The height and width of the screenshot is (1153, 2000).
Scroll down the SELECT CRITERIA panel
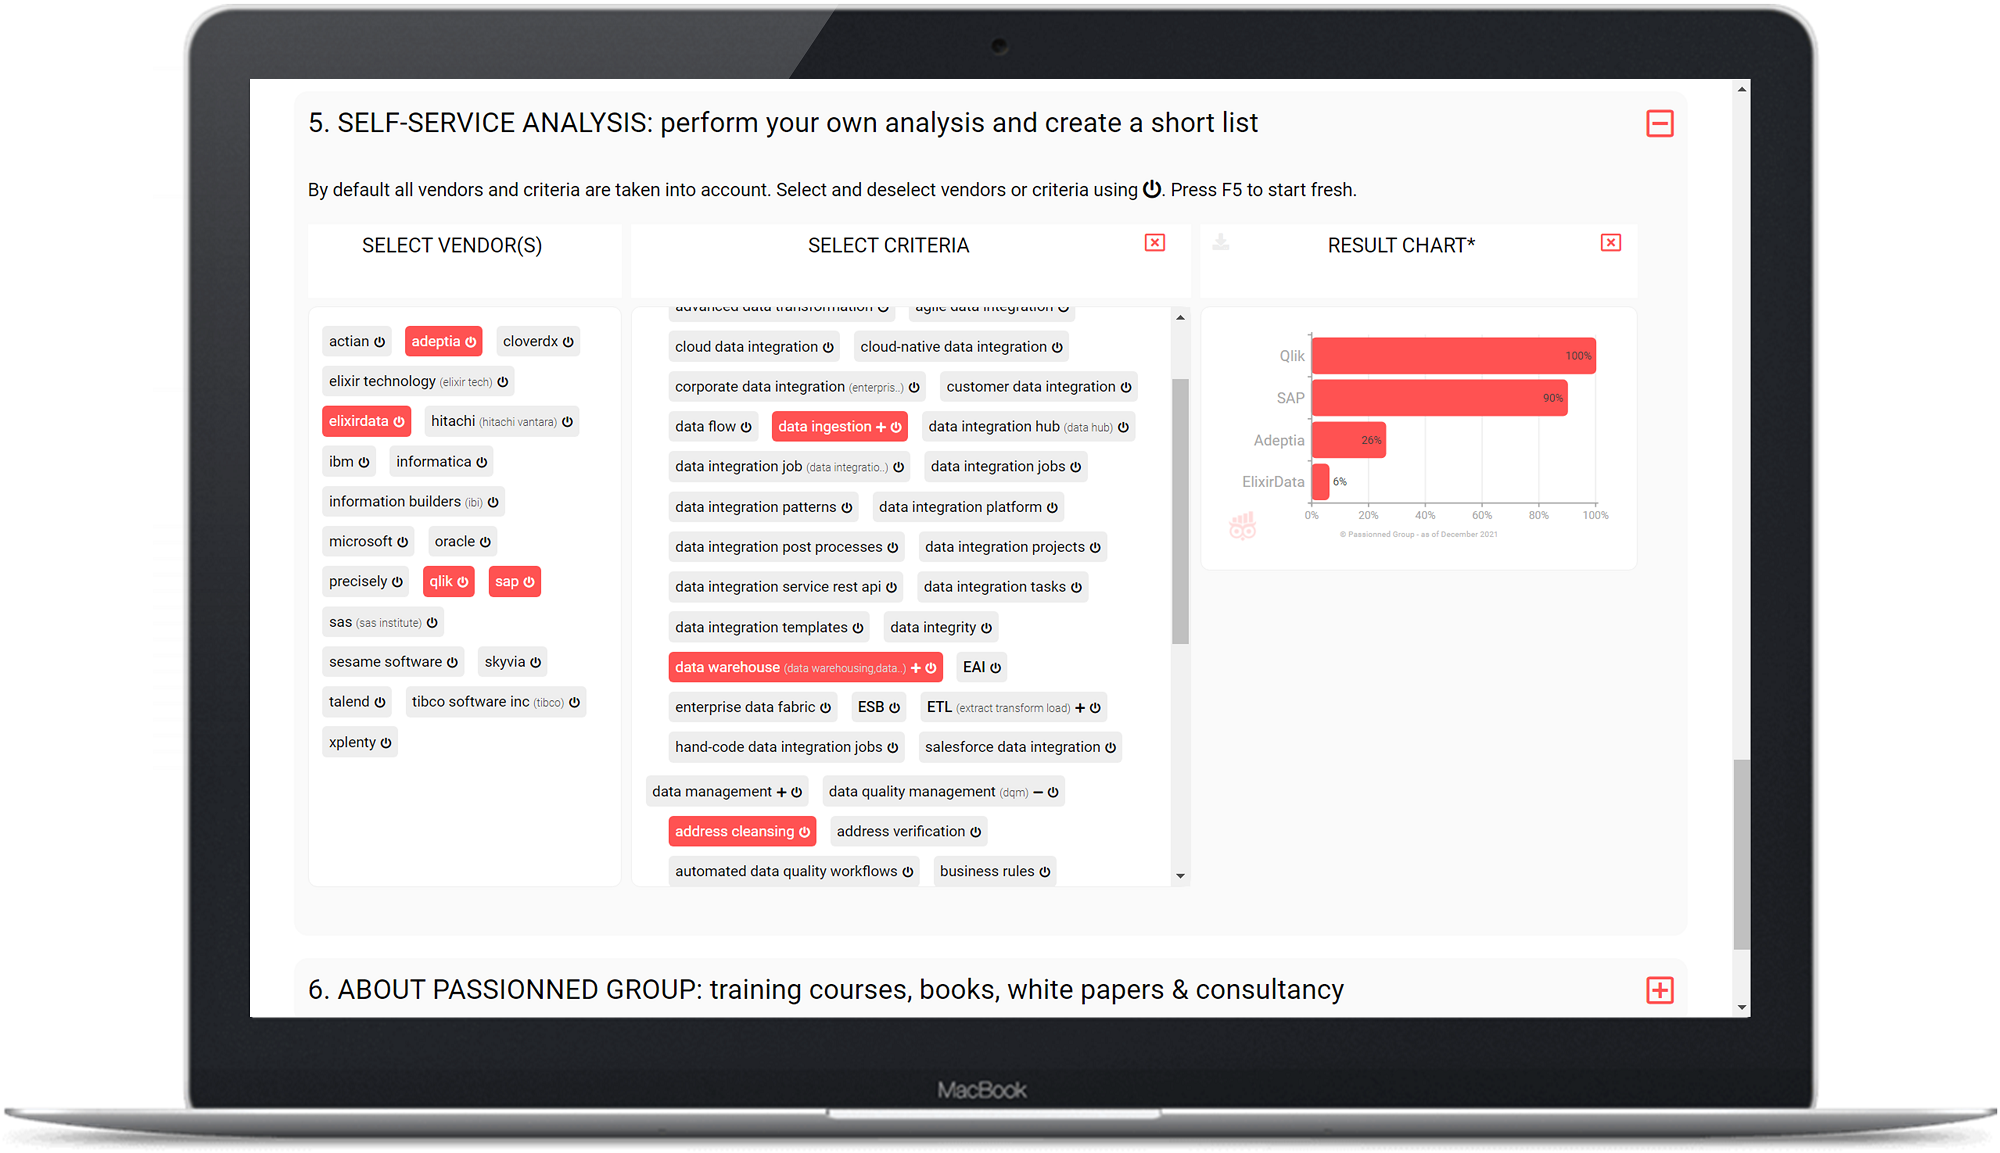point(1180,875)
